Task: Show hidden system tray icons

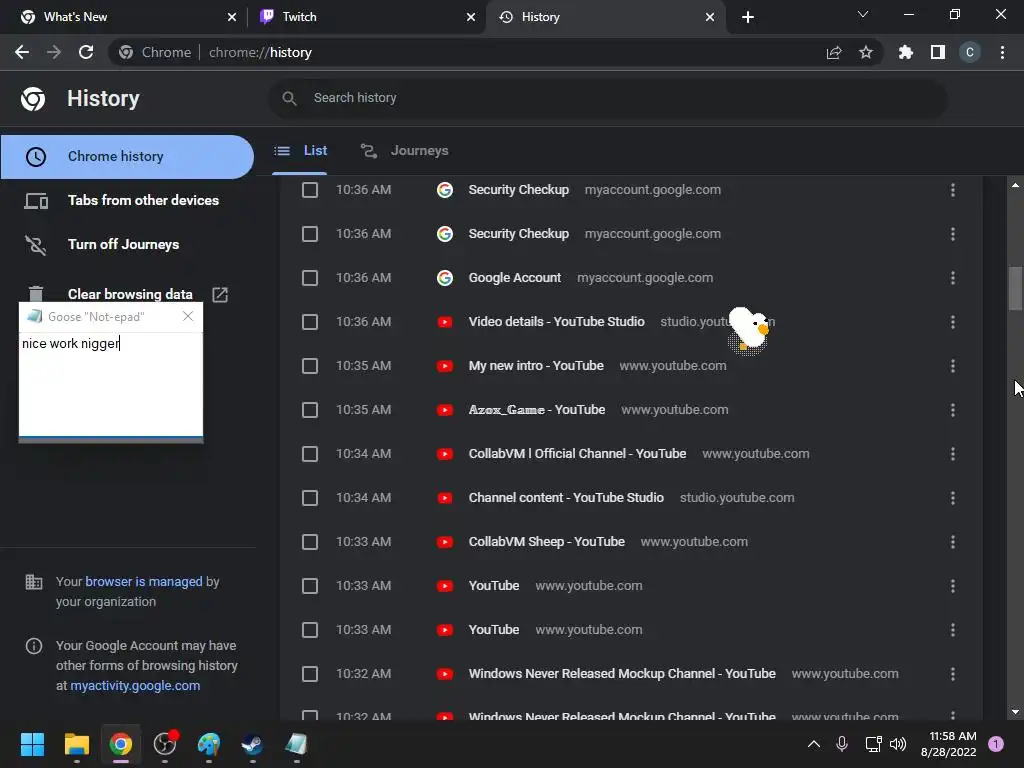Action: (x=814, y=744)
